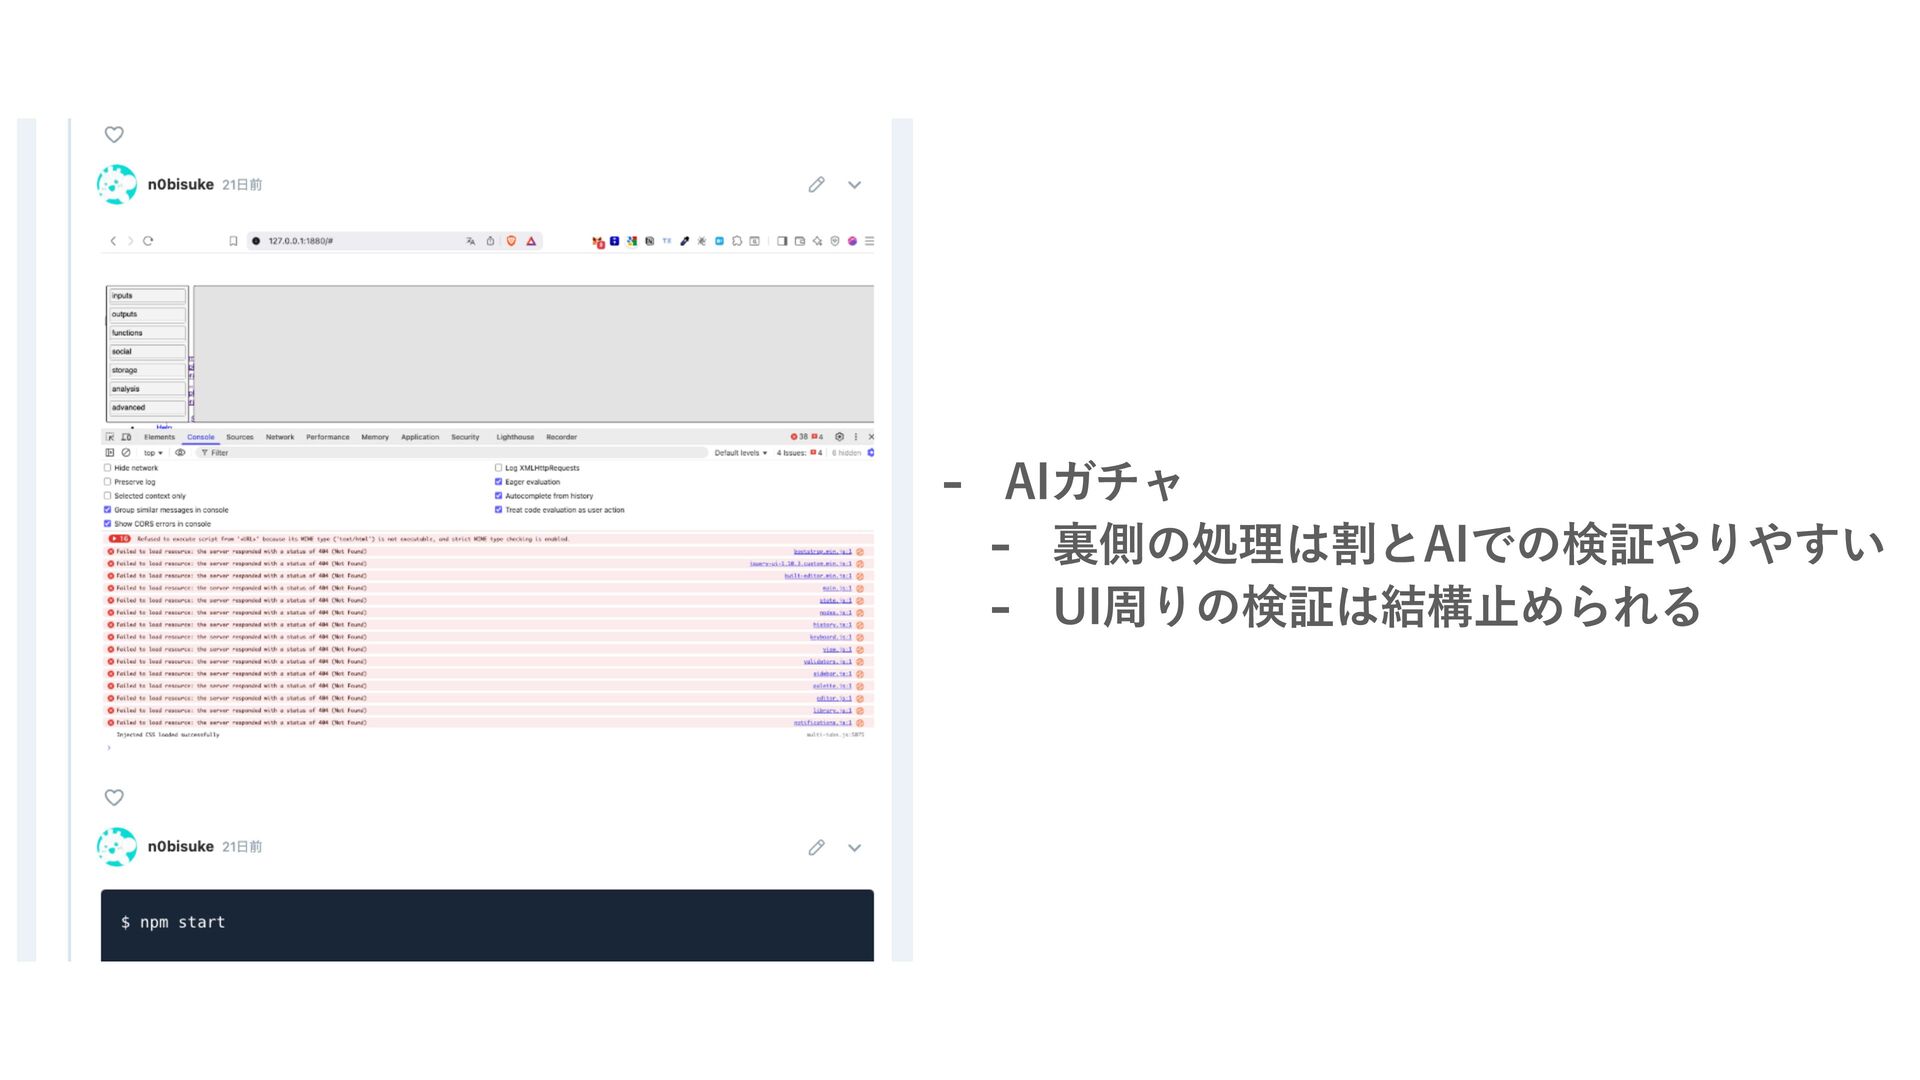1920x1080 pixels.
Task: Click the heart icon above the first post
Action: click(x=114, y=135)
